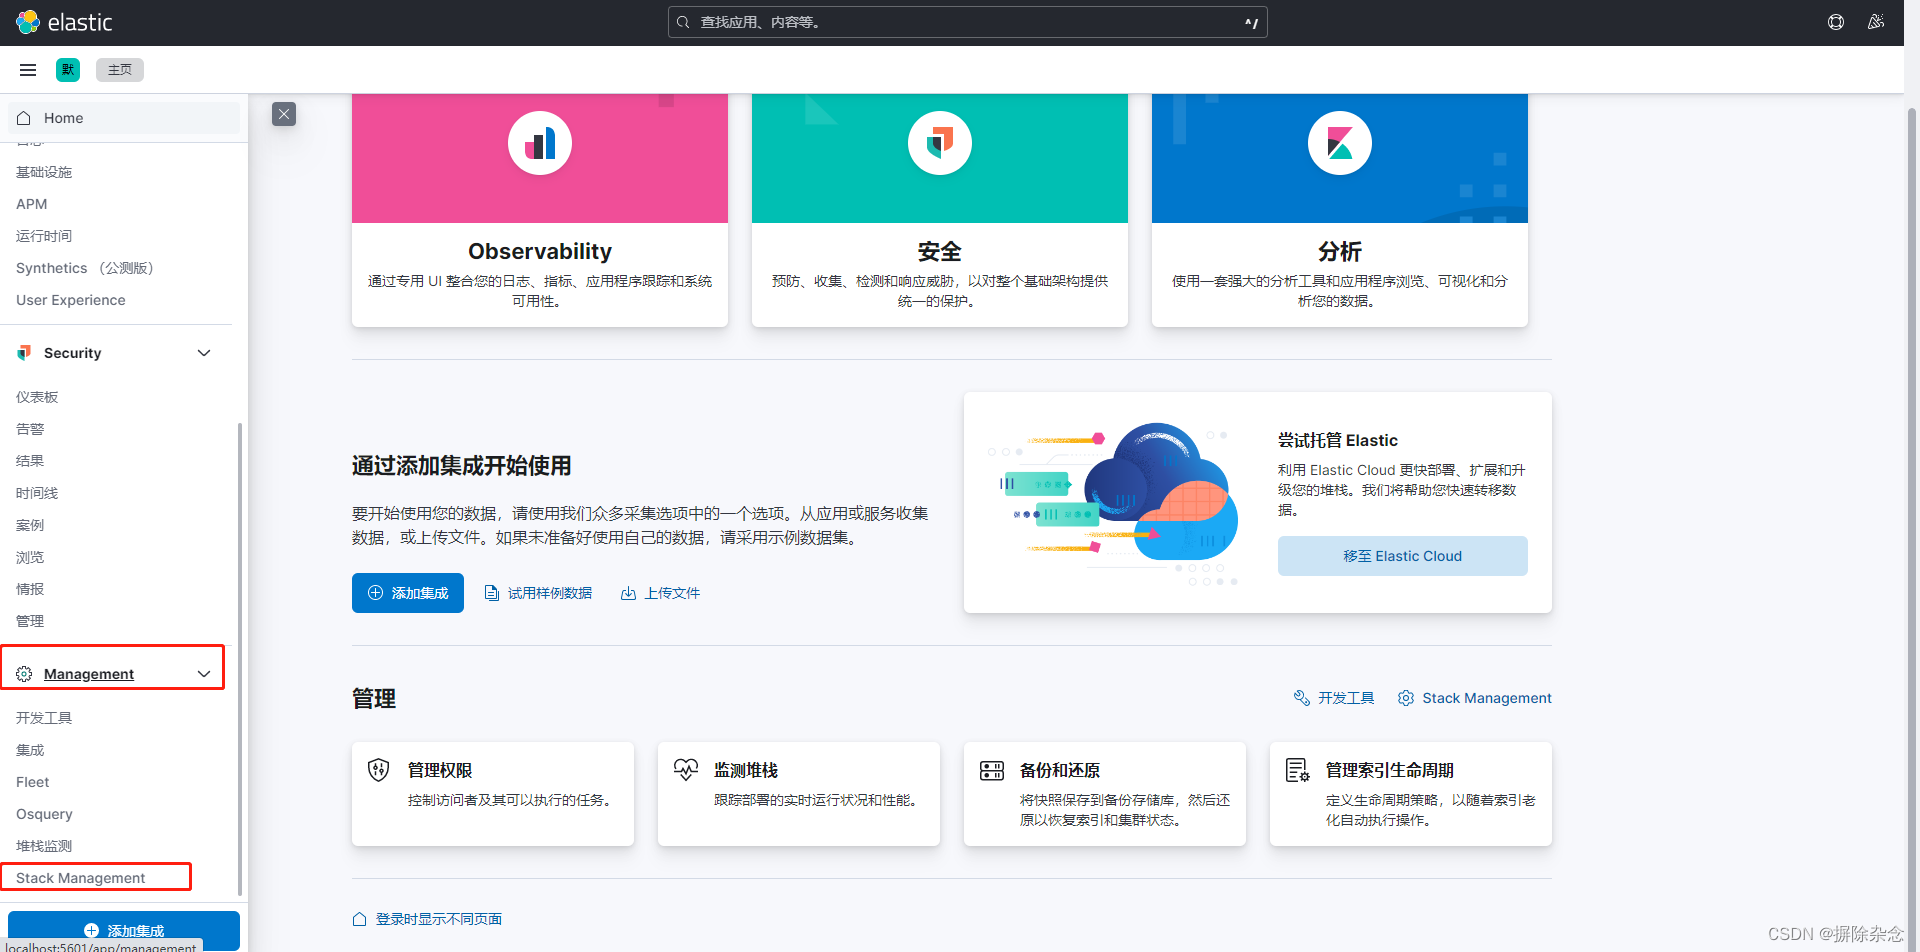Open Fleet in sidebar

point(33,782)
